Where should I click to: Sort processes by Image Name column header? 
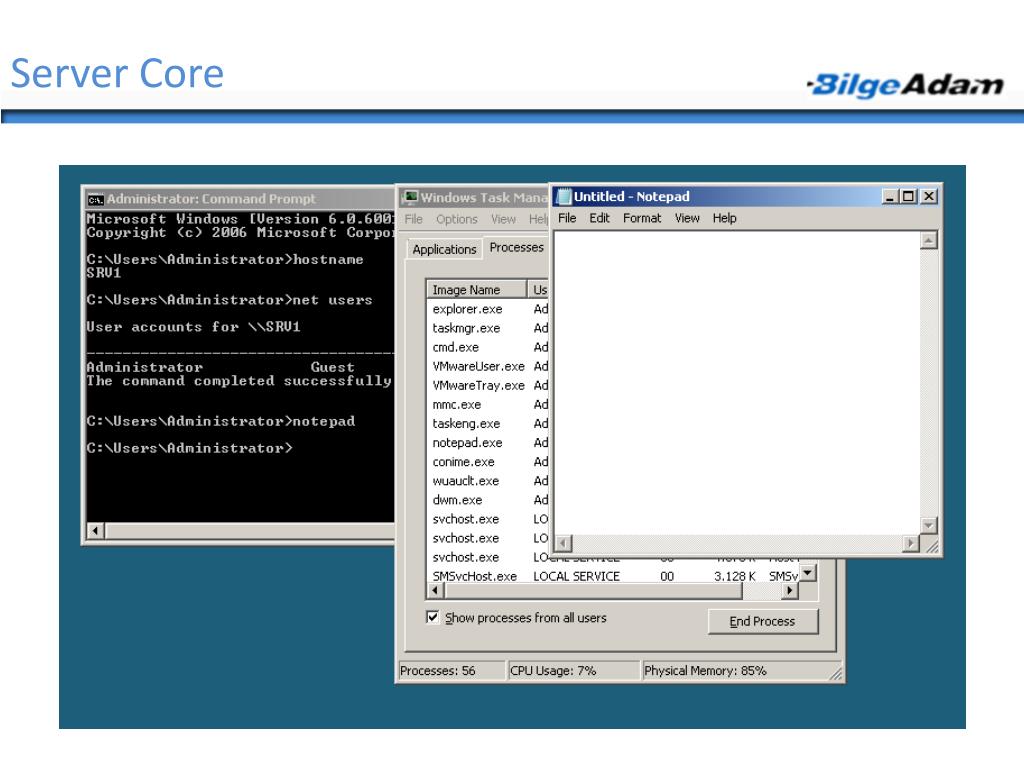(476, 289)
